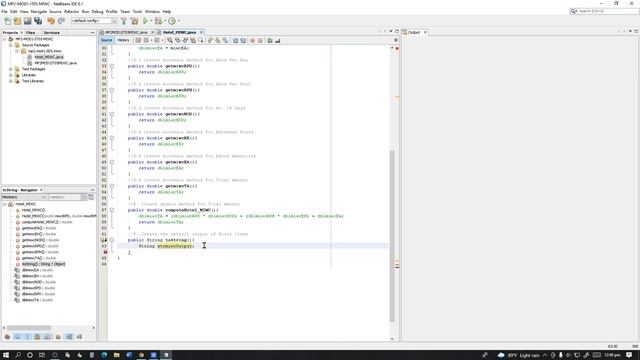Screen dimensions: 640x360
Task: Expand the Libraries node
Action: pyautogui.click(x=11, y=75)
